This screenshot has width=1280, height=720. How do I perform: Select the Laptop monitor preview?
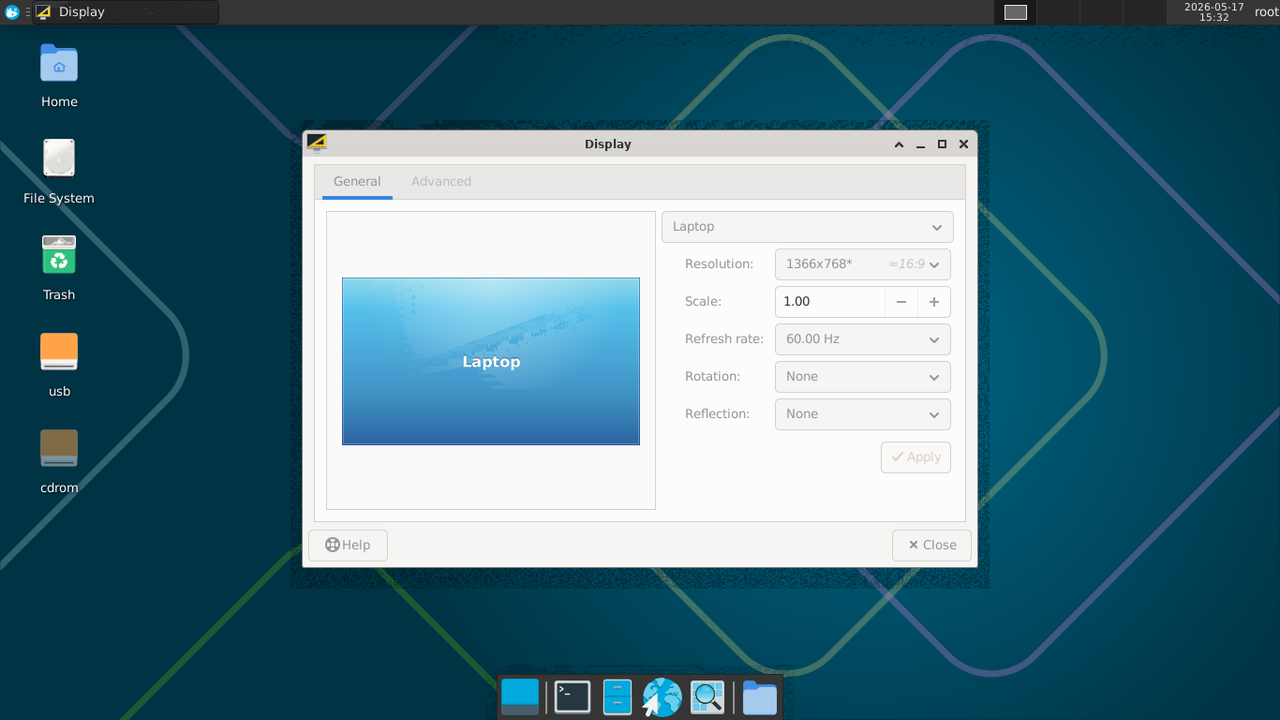[x=491, y=361]
